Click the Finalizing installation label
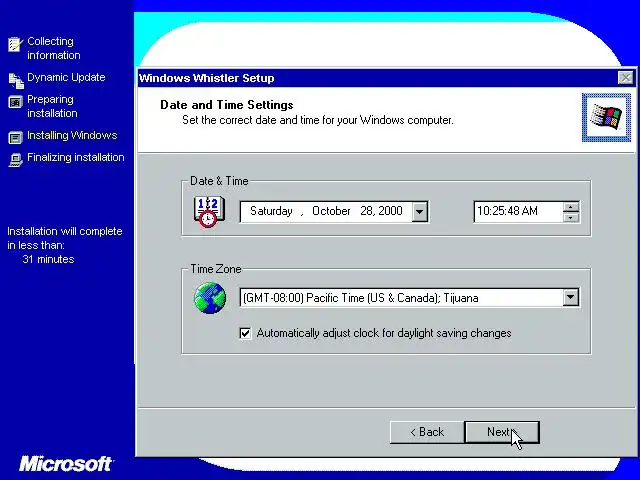 (76, 157)
